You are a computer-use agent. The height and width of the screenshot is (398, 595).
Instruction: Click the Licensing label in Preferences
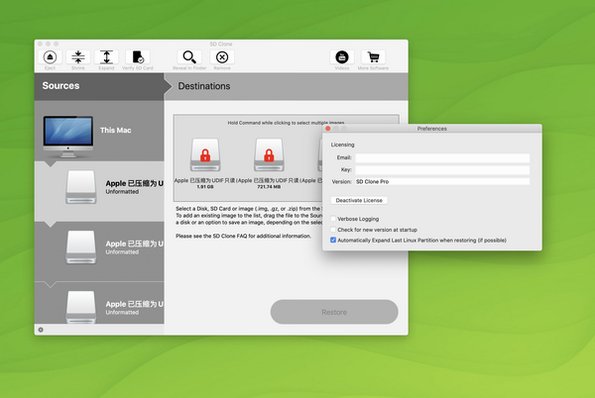[x=342, y=145]
